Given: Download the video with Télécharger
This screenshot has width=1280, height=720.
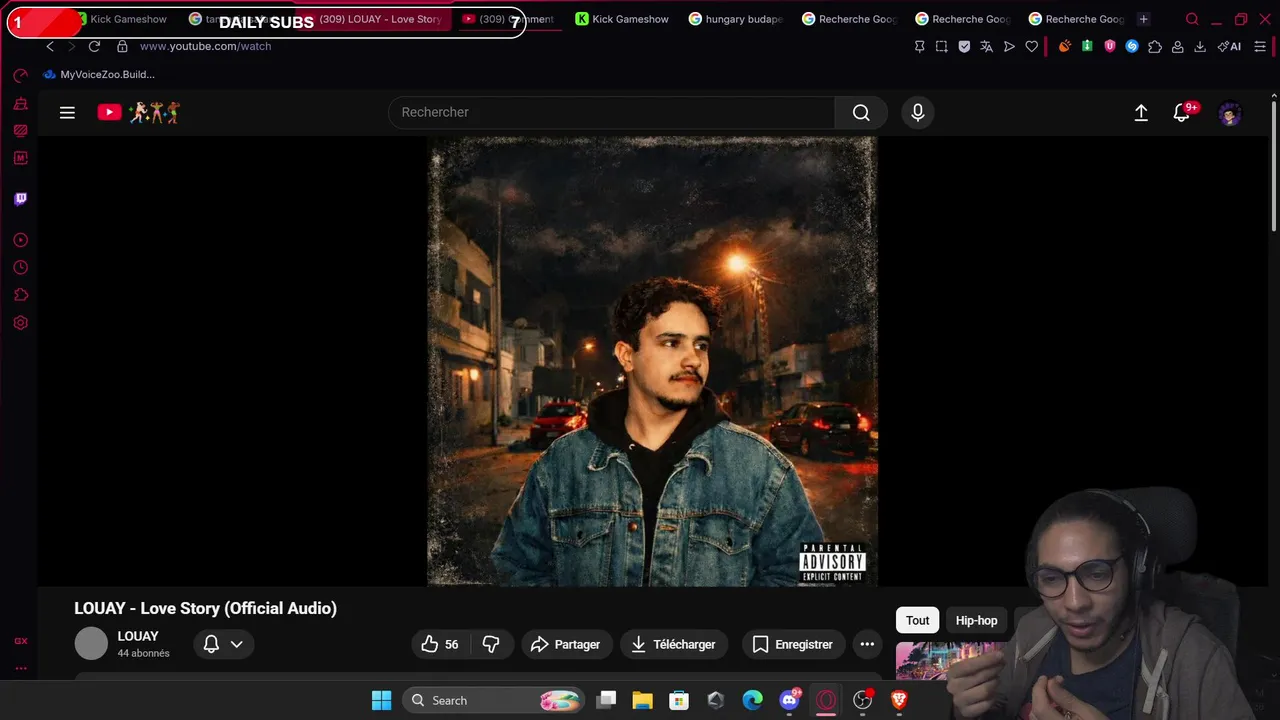Looking at the screenshot, I should [674, 644].
